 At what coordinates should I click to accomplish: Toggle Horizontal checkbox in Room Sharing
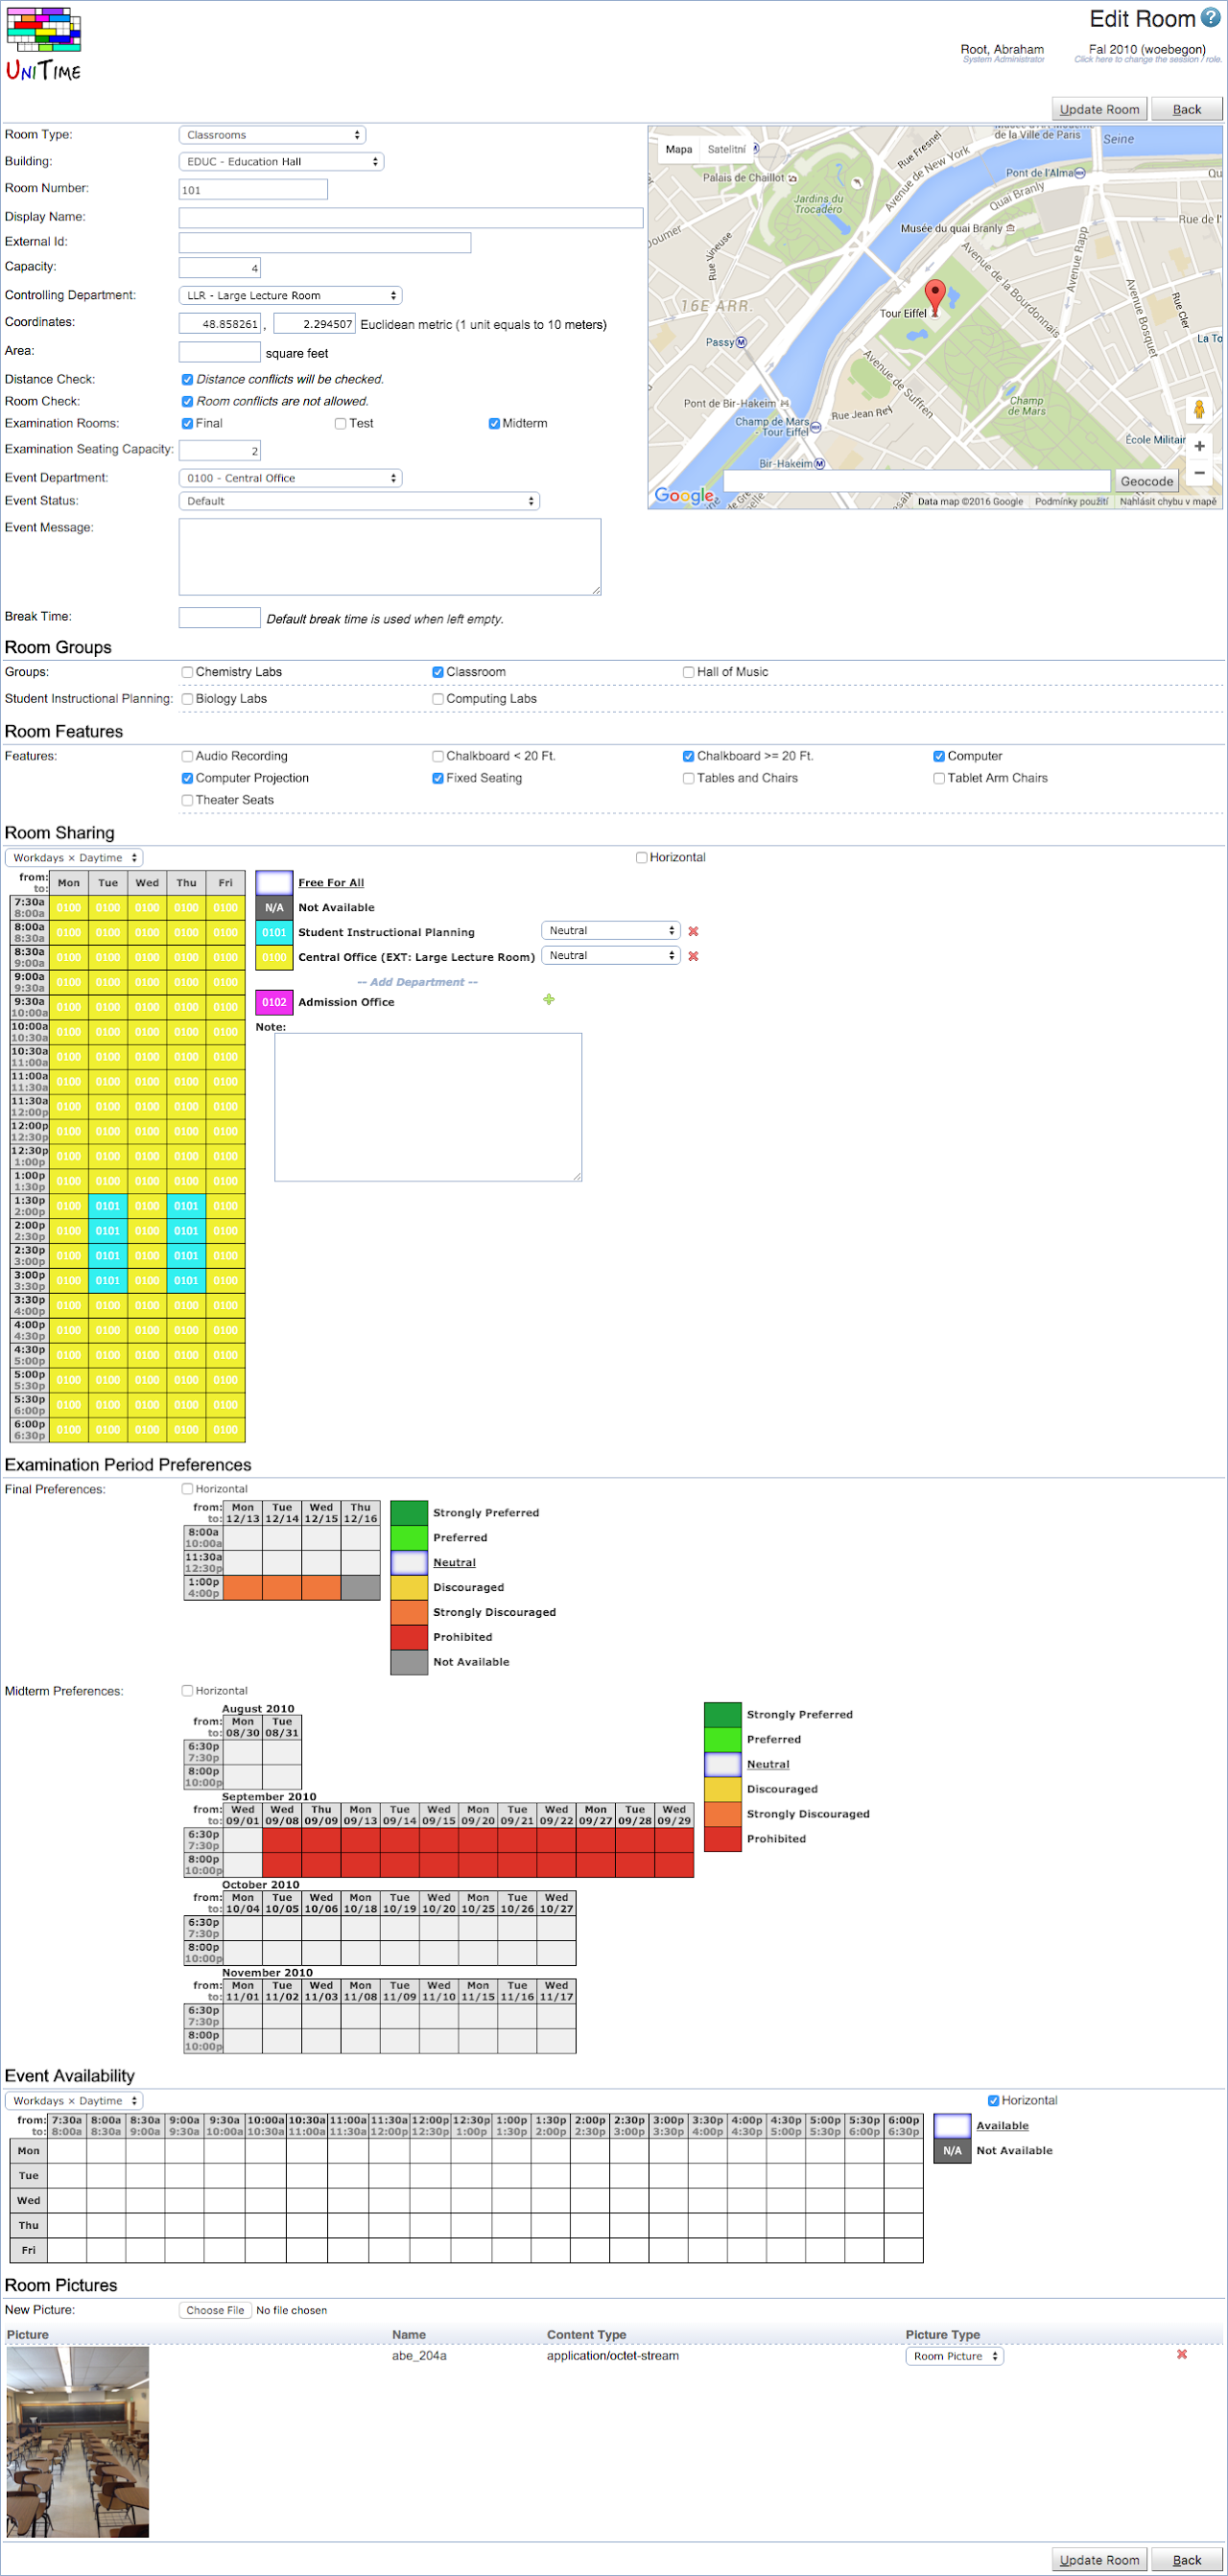[x=641, y=857]
